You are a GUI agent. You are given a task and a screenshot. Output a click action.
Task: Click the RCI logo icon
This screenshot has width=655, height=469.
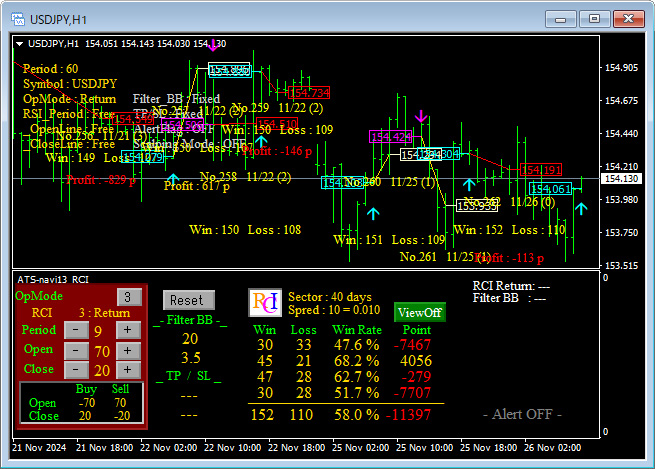265,303
